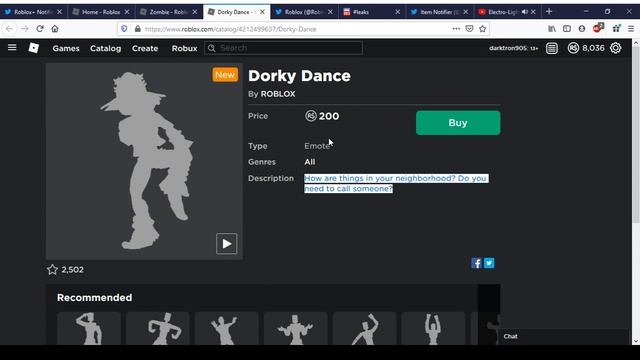The height and width of the screenshot is (360, 640).
Task: Close the Dorky Dance tab
Action: (x=262, y=12)
